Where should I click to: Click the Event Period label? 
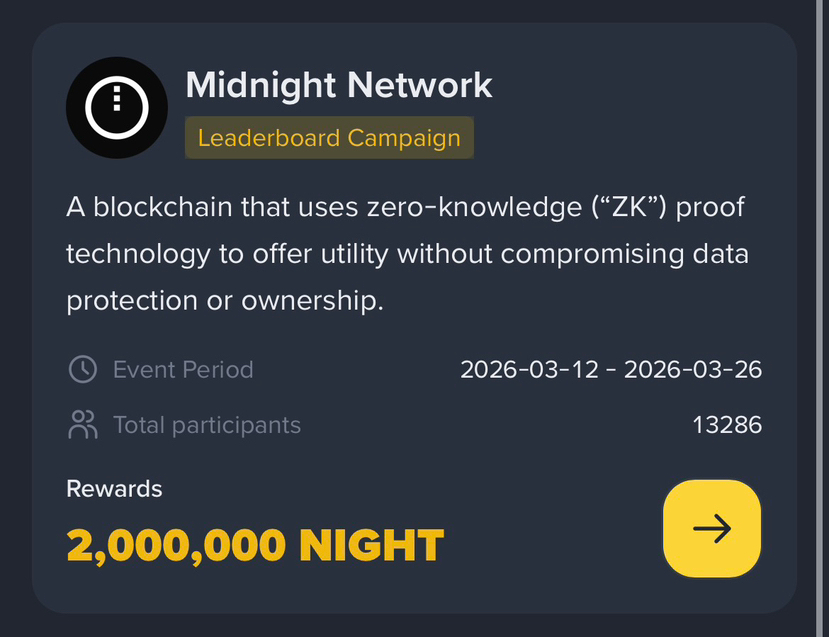pos(183,369)
